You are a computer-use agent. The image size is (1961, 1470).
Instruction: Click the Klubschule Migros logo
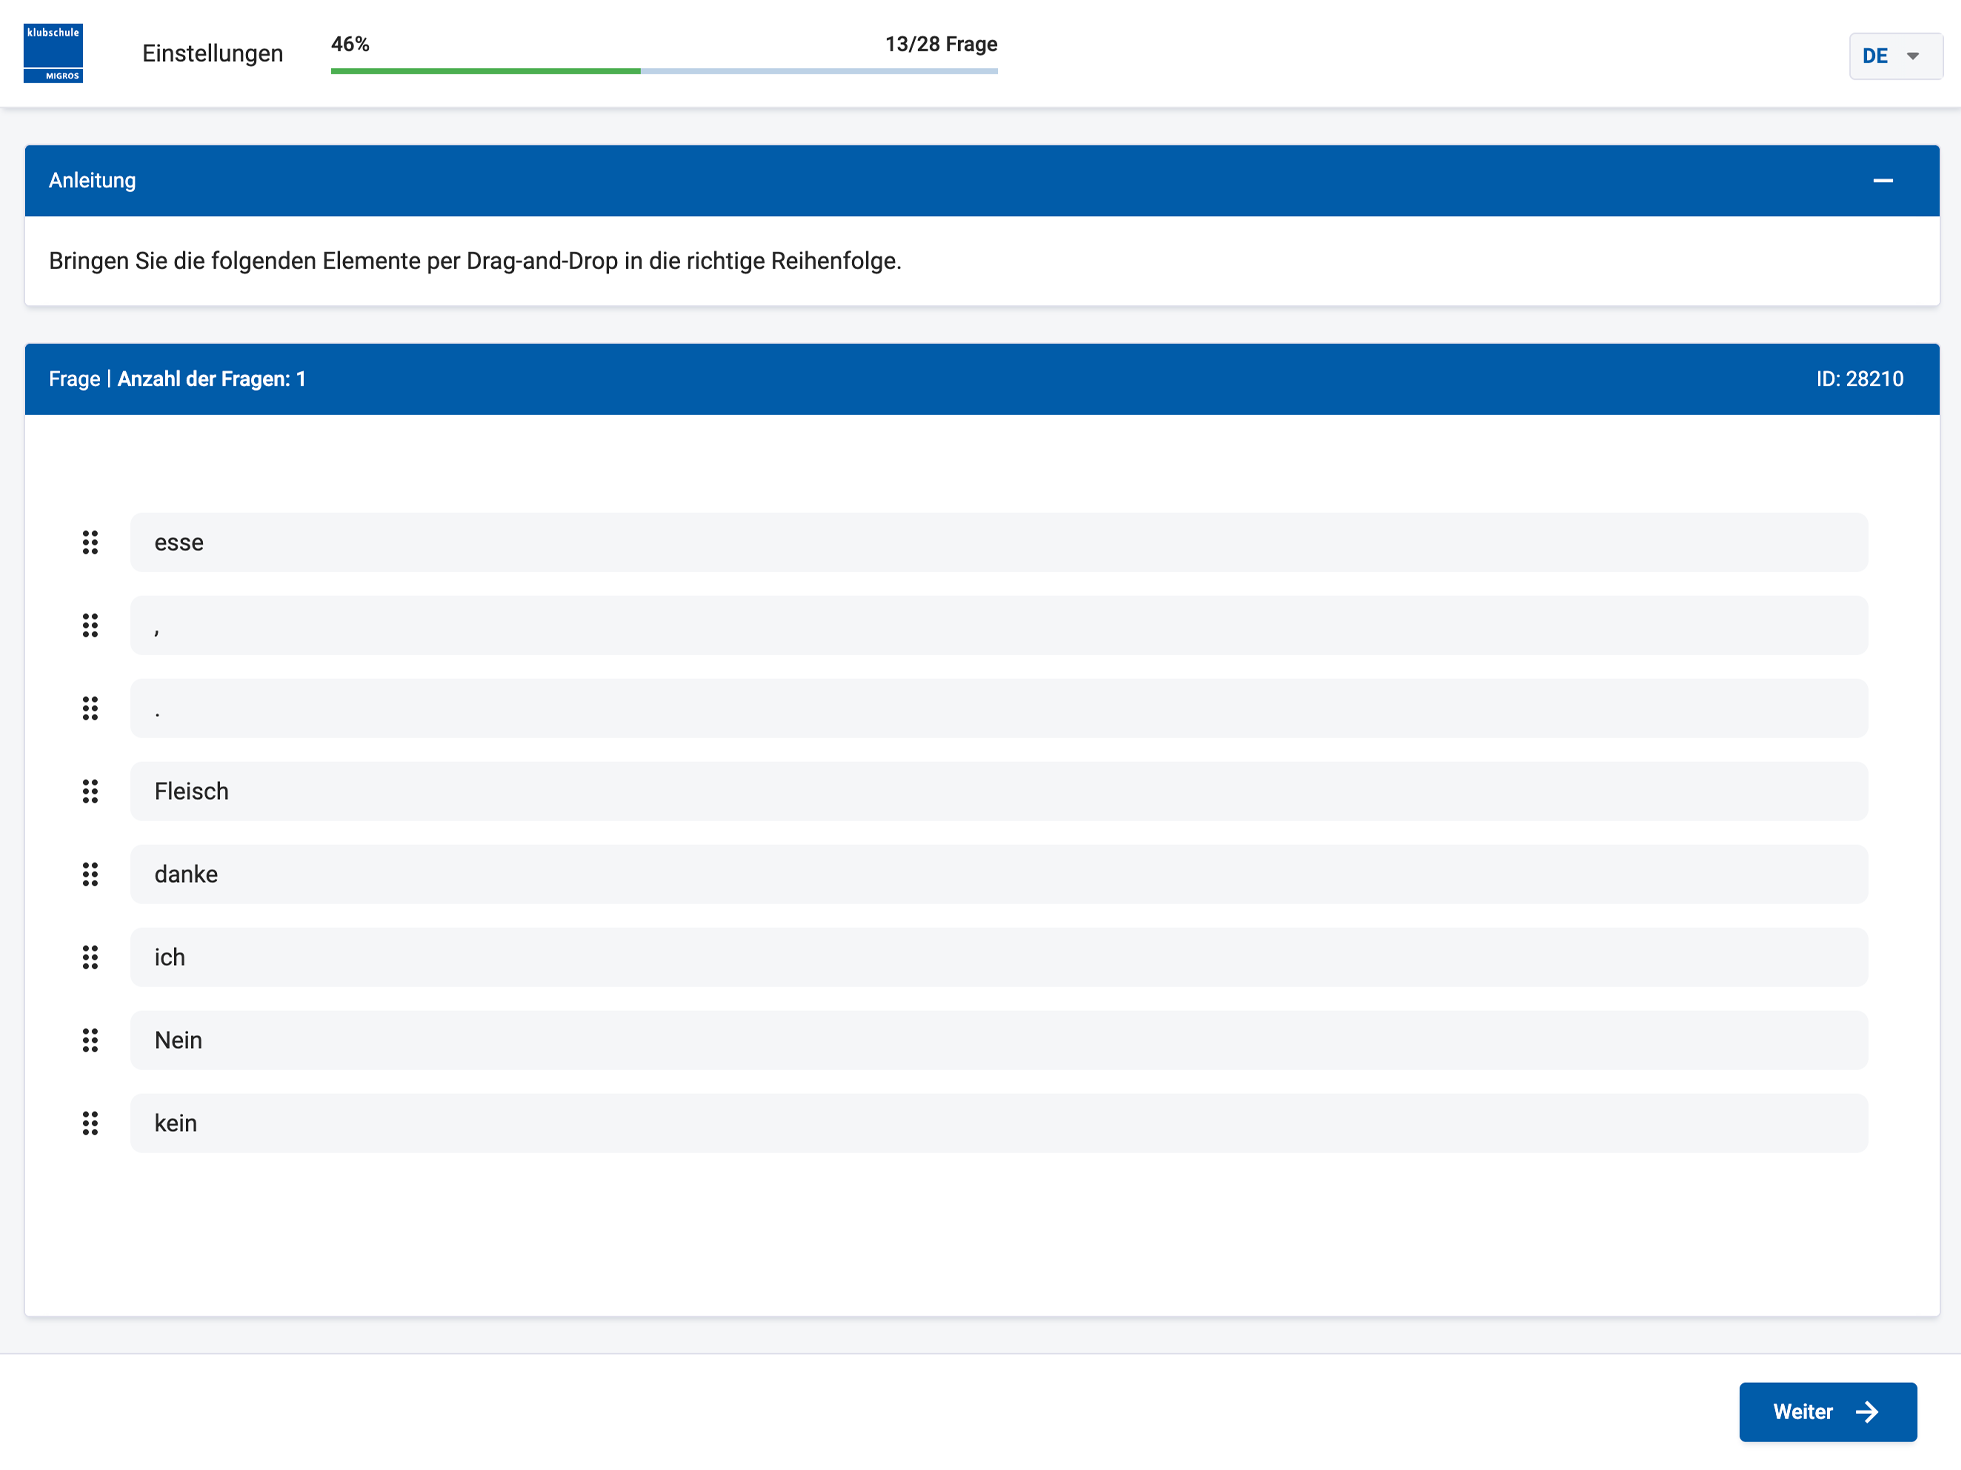53,53
